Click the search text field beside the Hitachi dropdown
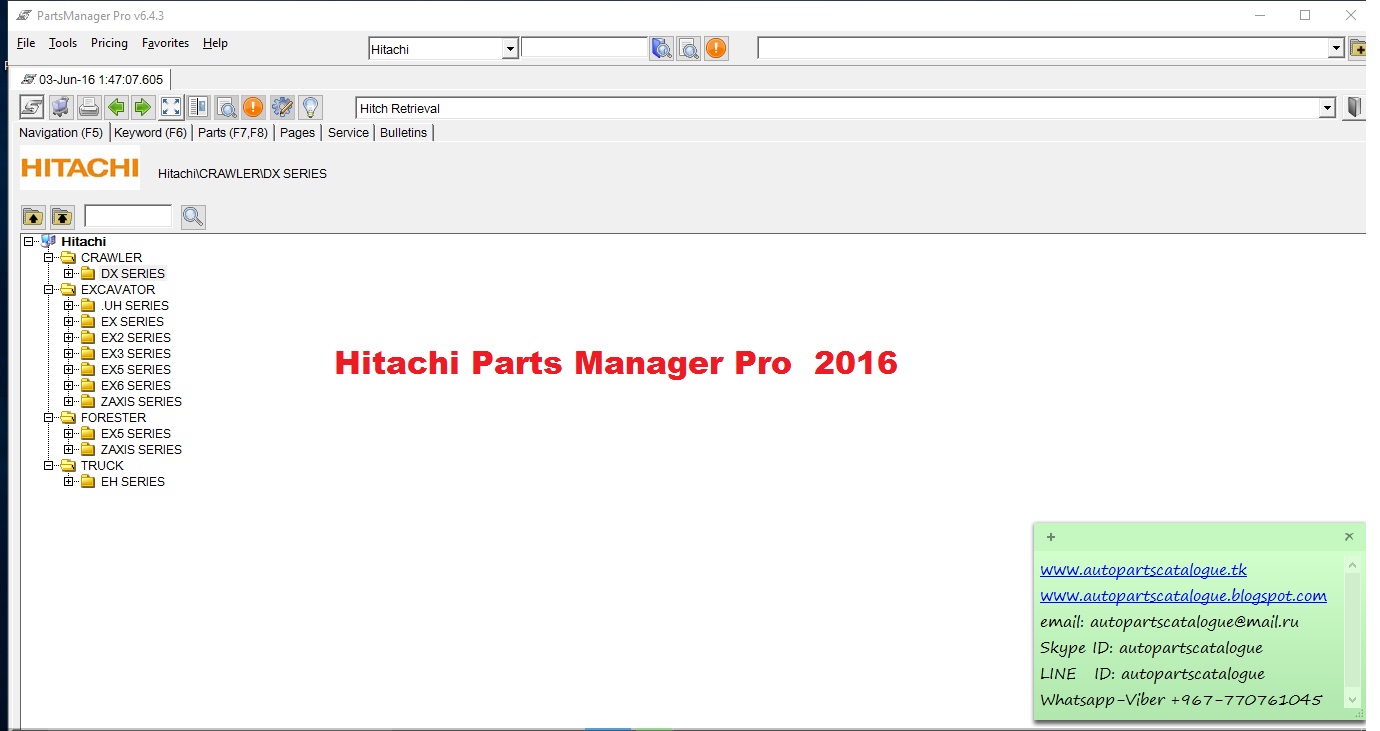 tap(584, 47)
